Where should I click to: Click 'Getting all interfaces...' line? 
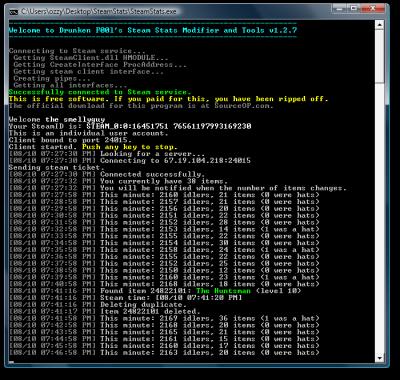click(x=70, y=85)
